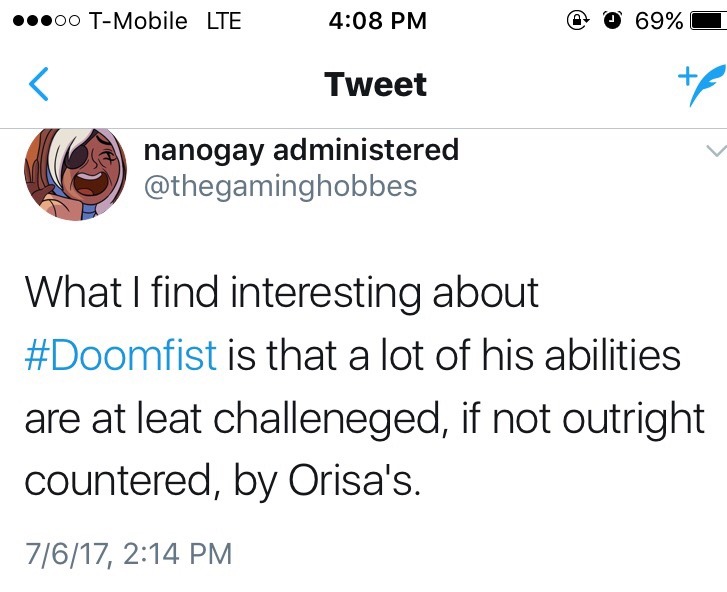Tap the display name "nanogay administered"
The image size is (727, 592).
click(301, 150)
